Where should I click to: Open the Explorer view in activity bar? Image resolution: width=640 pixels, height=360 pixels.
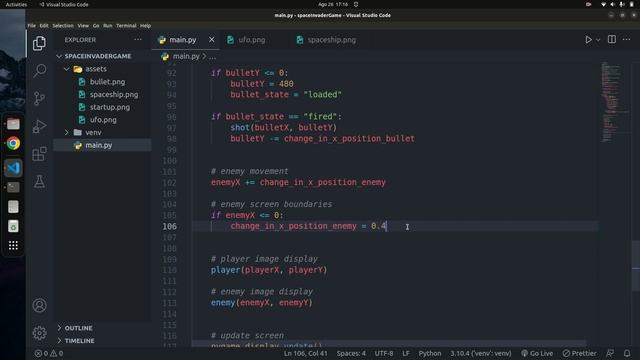(39, 43)
